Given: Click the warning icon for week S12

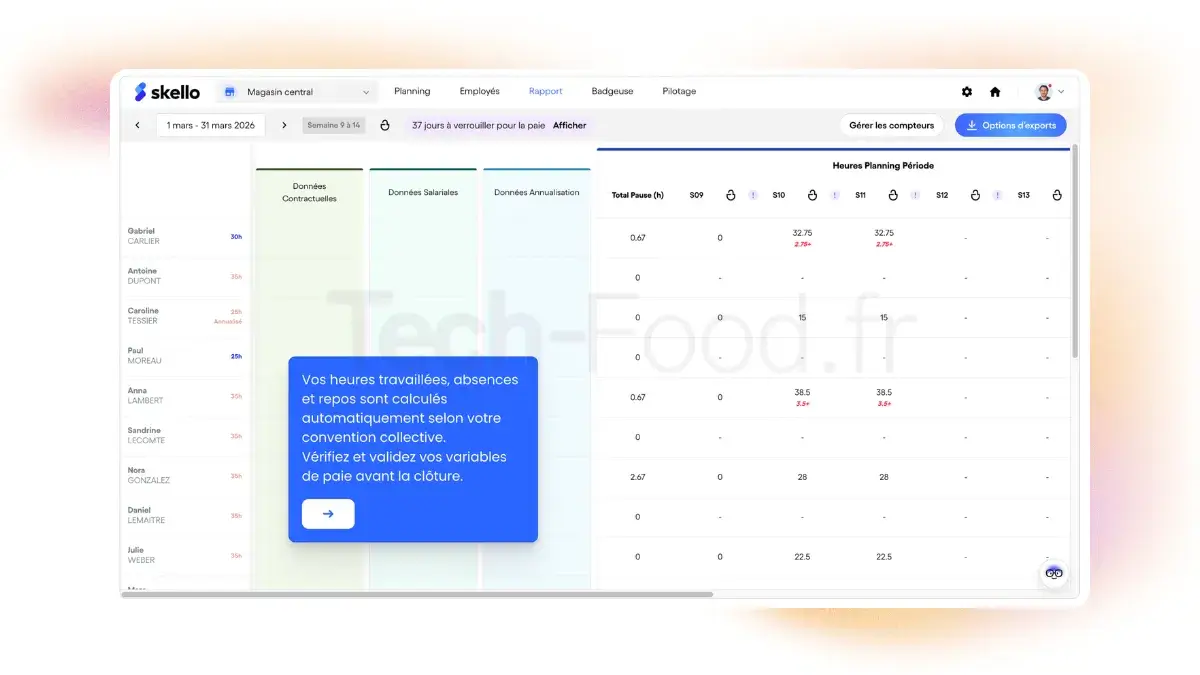Looking at the screenshot, I should point(997,195).
